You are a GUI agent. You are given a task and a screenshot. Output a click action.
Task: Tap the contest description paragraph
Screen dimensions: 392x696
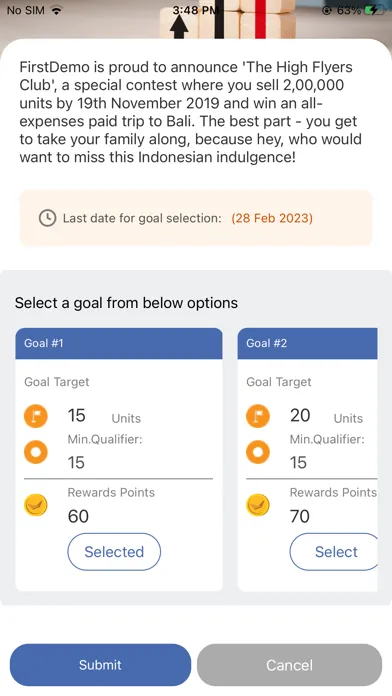(191, 112)
